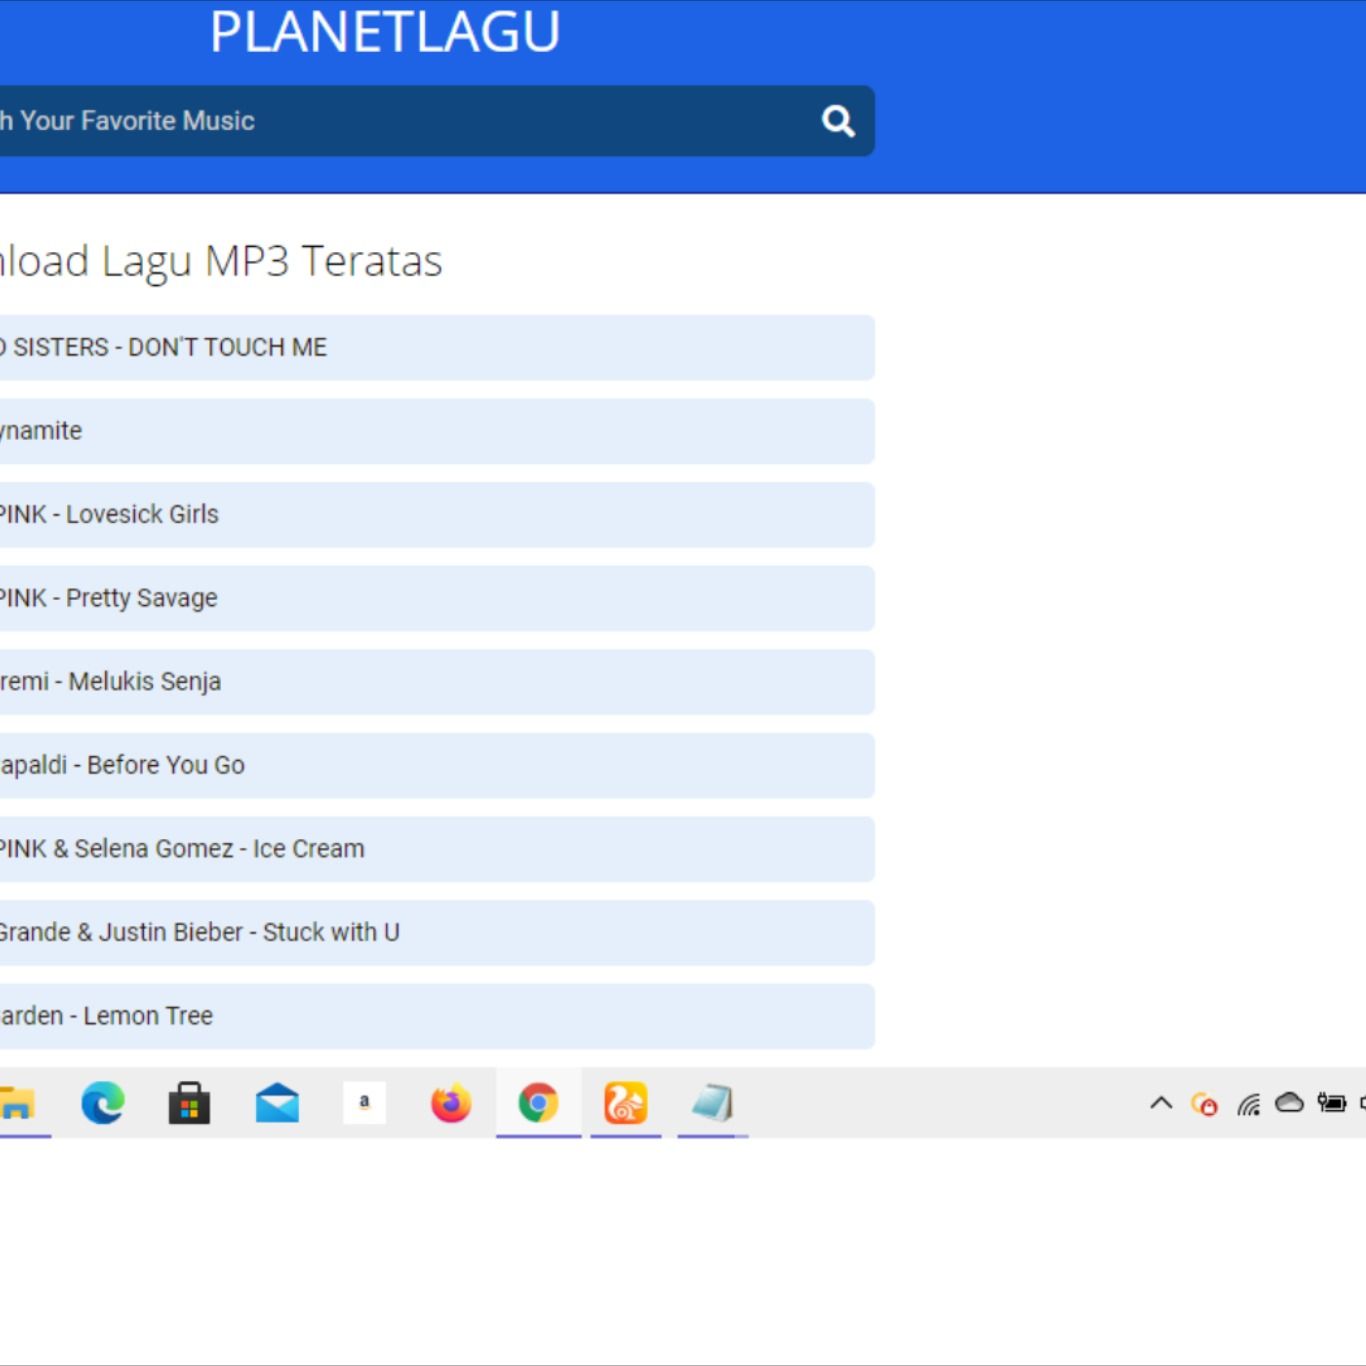Choose the Stuck with U song

pos(437,933)
